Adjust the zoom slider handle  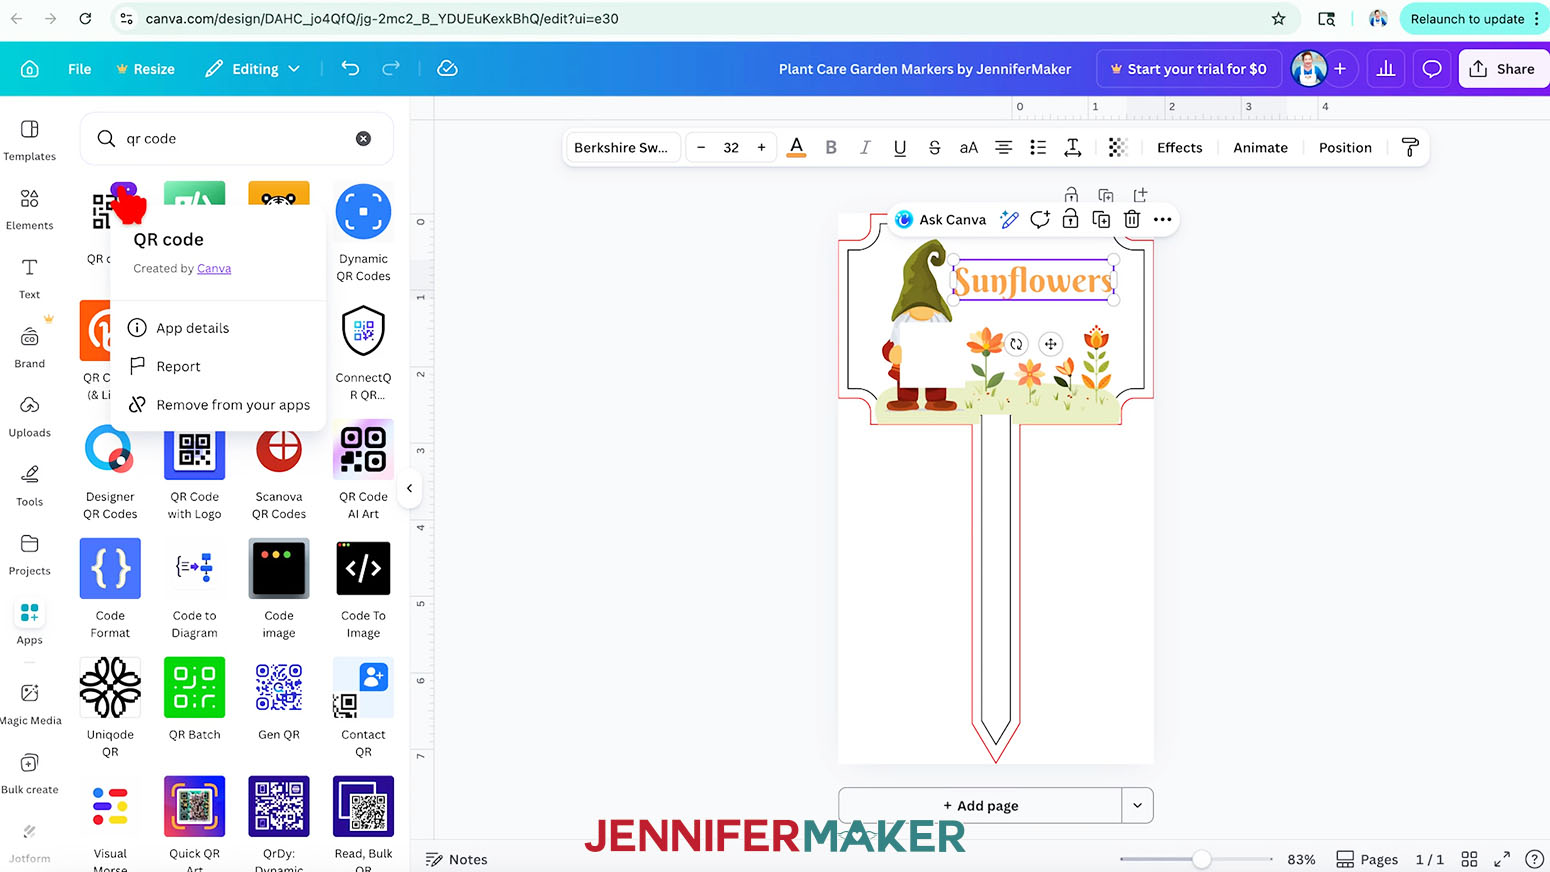(1202, 859)
